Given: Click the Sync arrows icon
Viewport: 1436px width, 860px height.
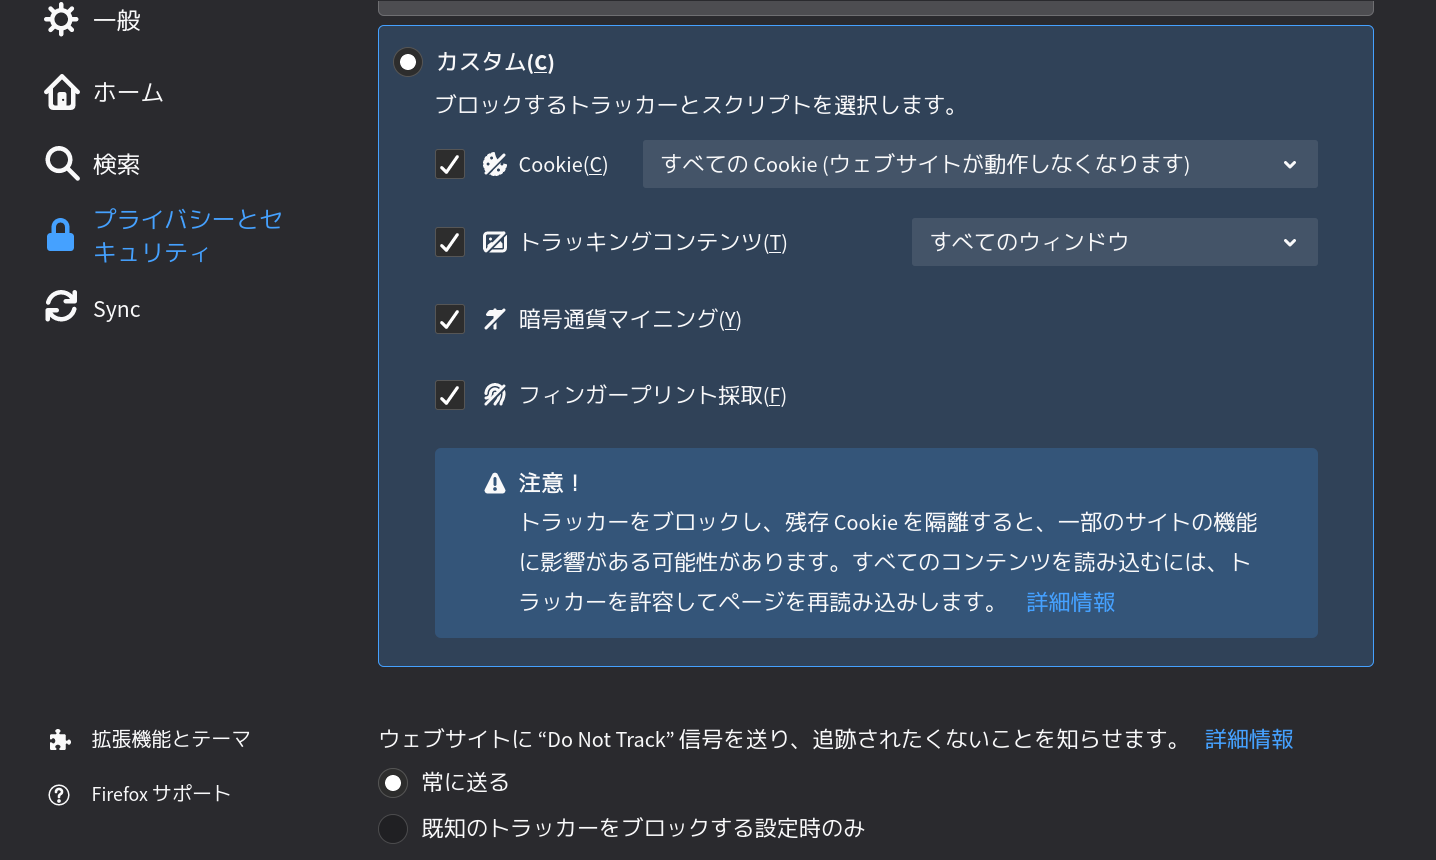Looking at the screenshot, I should tap(61, 306).
